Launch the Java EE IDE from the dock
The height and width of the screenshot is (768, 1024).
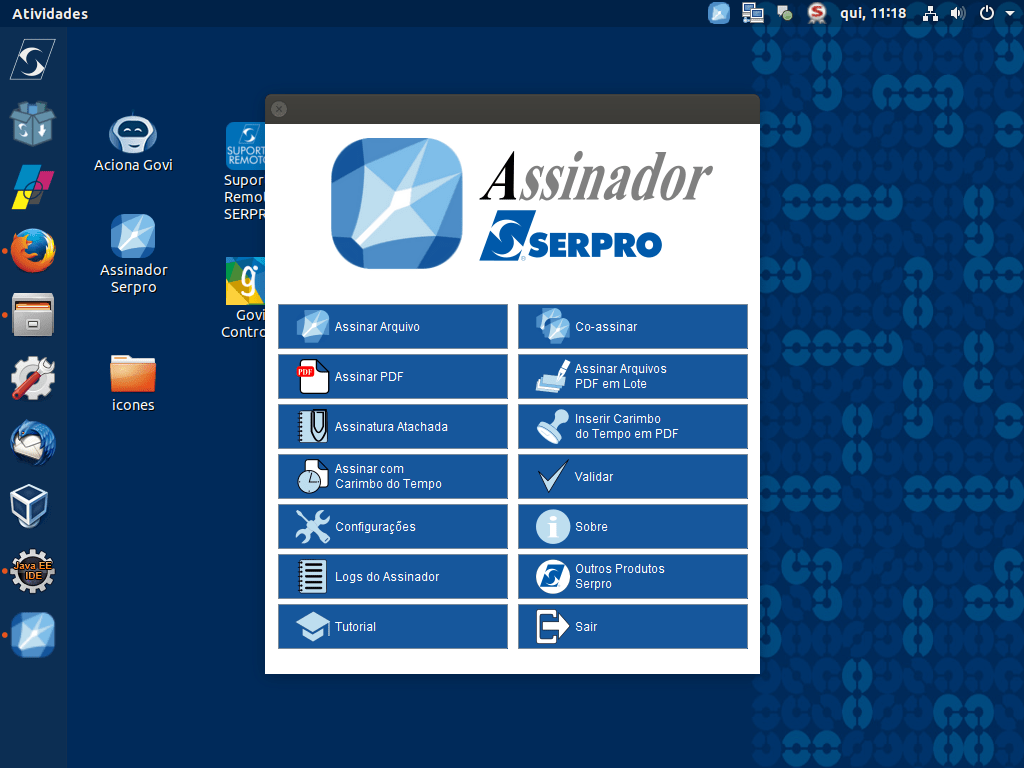tap(33, 571)
